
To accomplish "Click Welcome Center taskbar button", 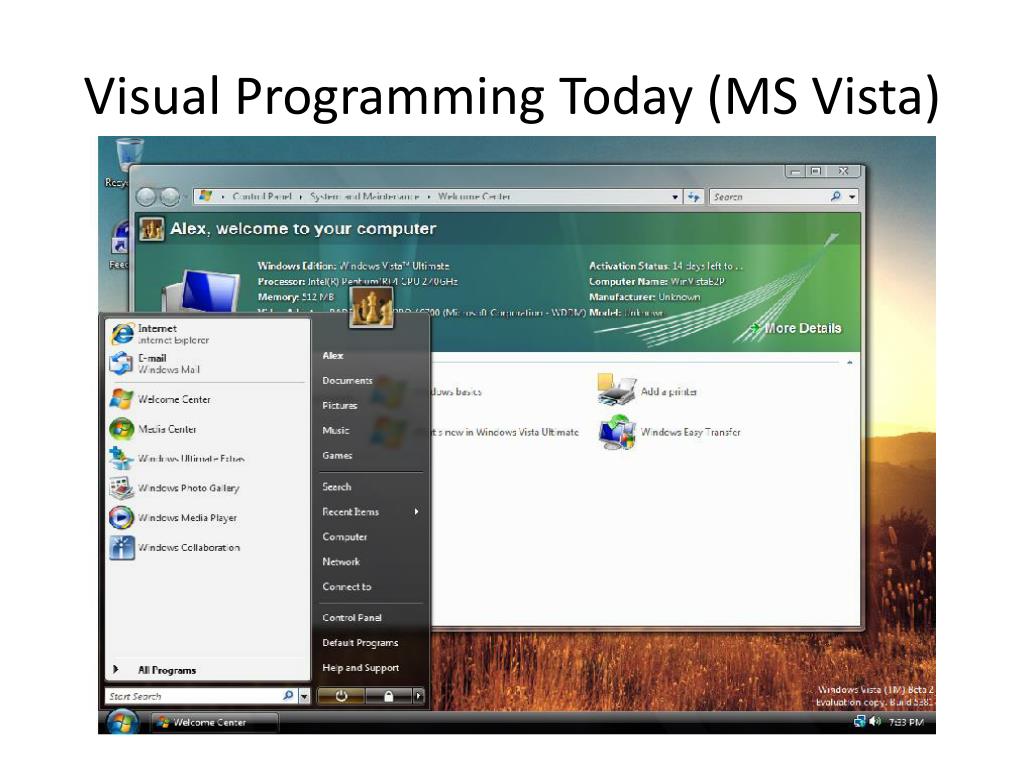I will coord(214,722).
